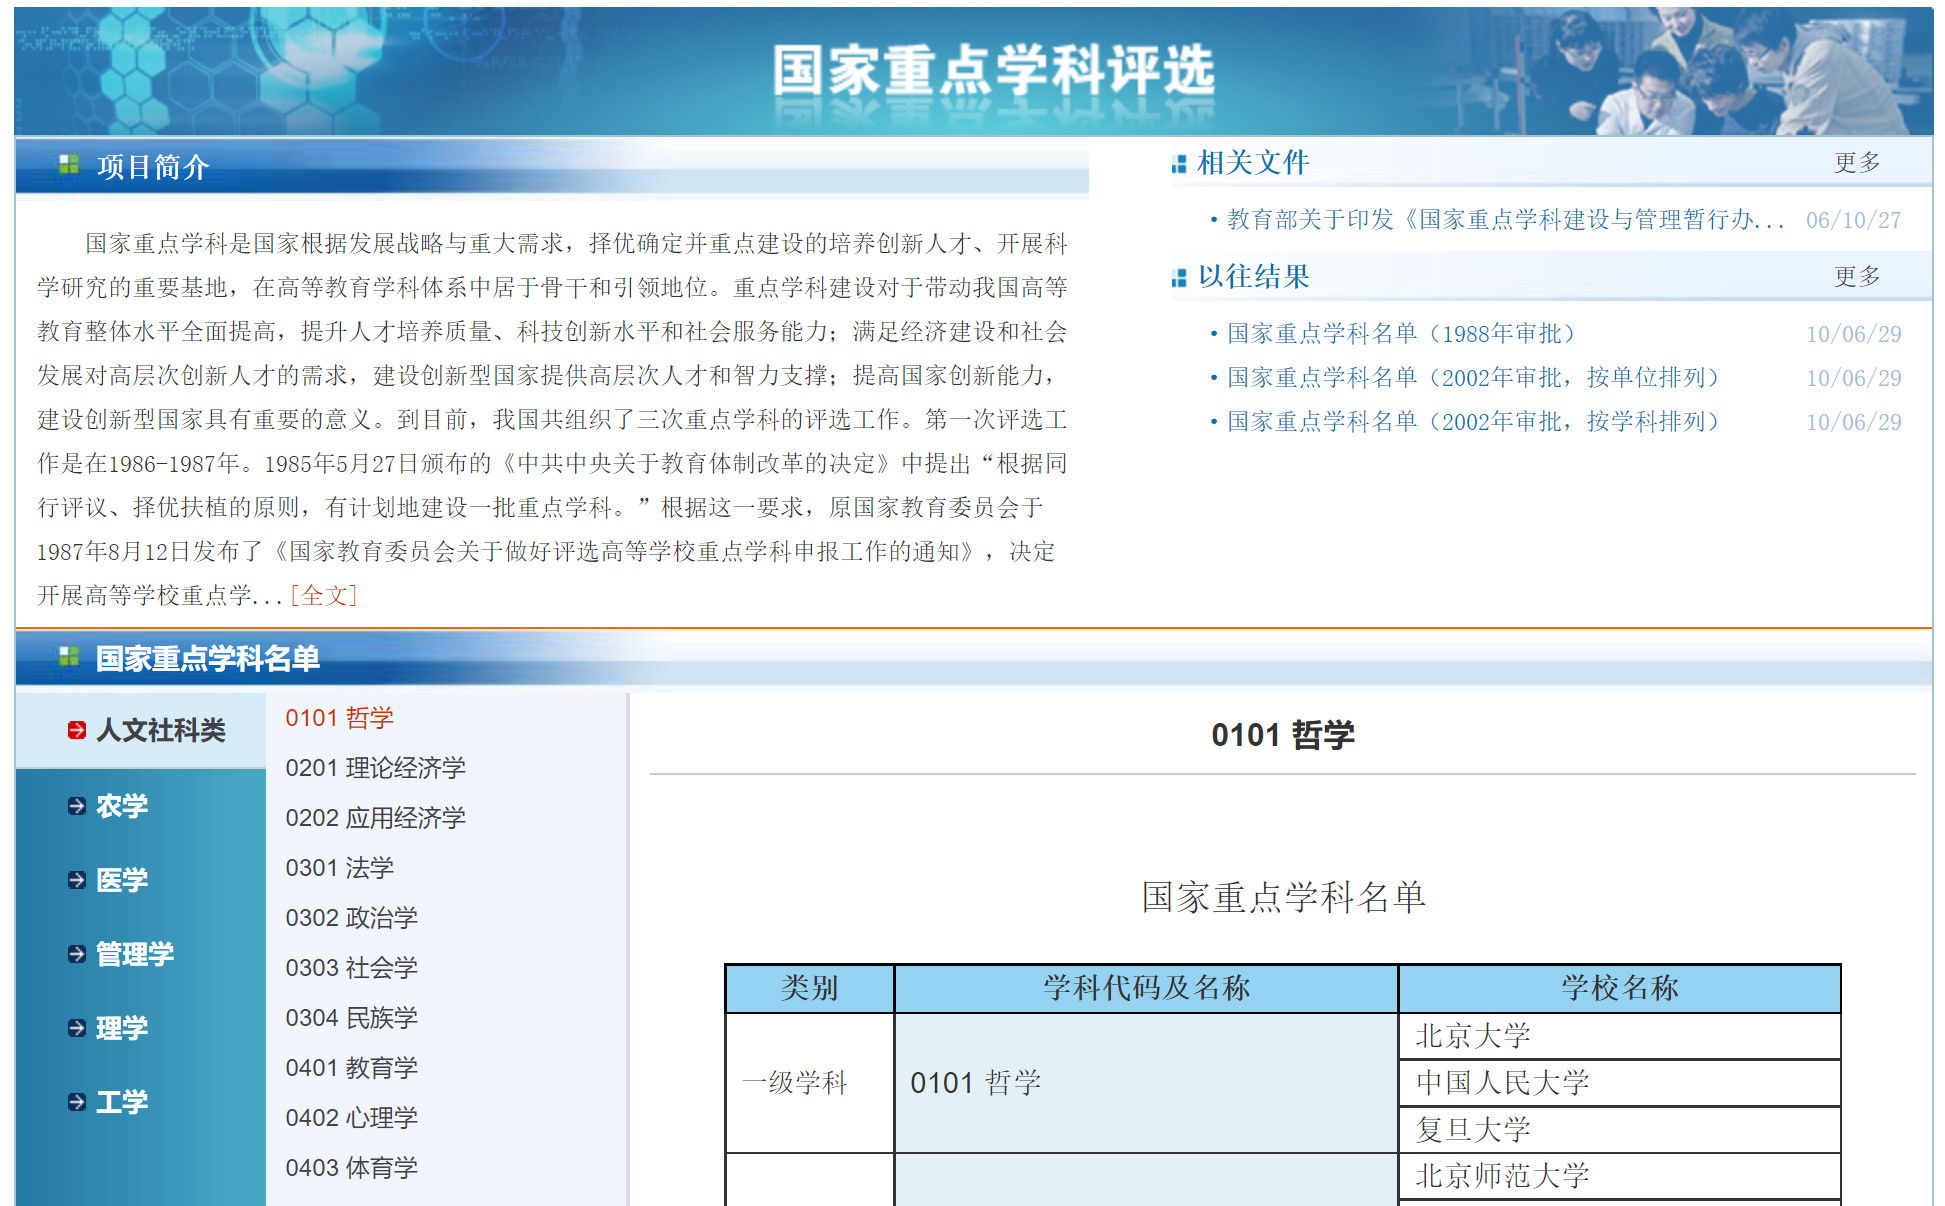Click the 北京大学 table cell
Screen dimensions: 1945x1206
point(1619,1036)
